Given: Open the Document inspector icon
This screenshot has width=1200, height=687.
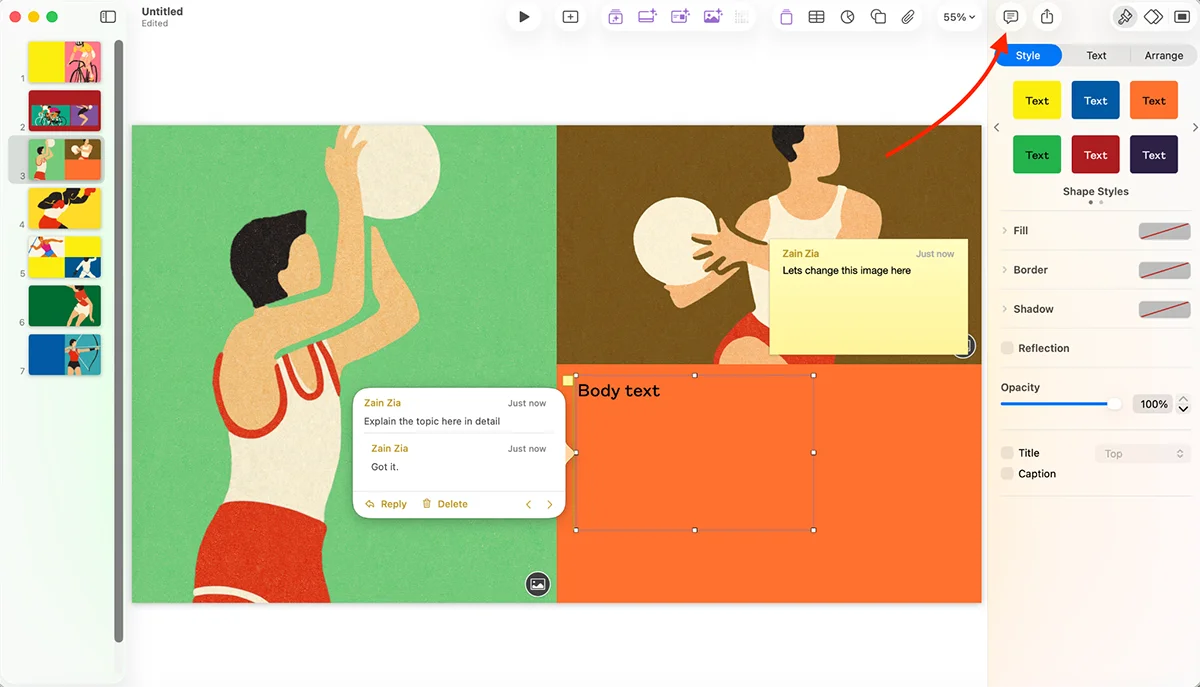Looking at the screenshot, I should pyautogui.click(x=1182, y=17).
